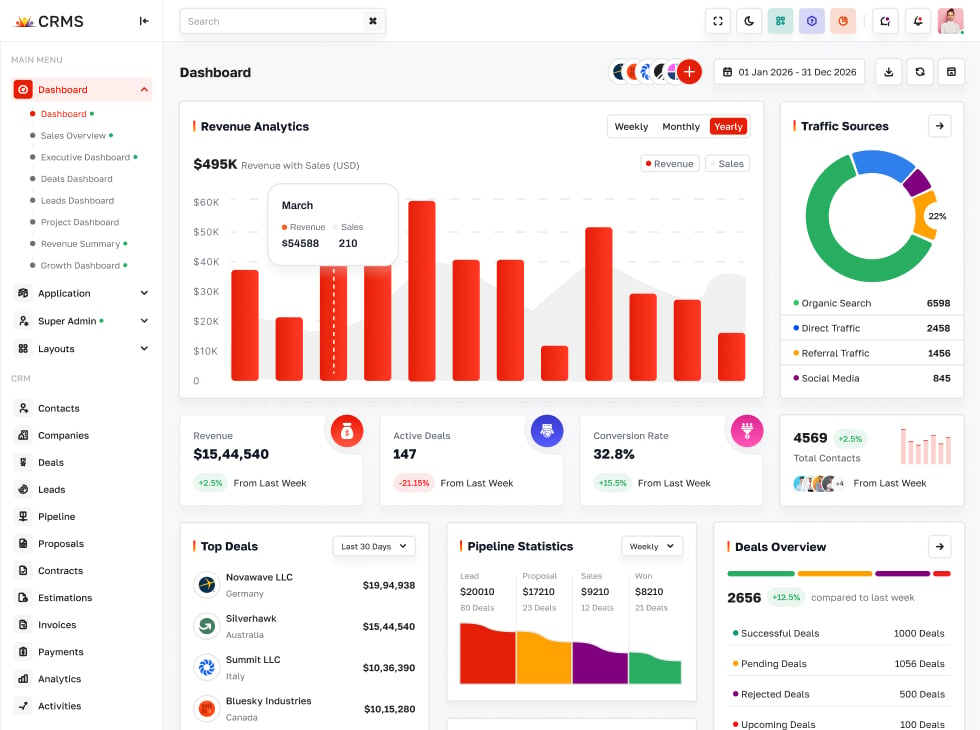Open the orange pie chart icon
This screenshot has height=730, width=980.
pyautogui.click(x=842, y=21)
